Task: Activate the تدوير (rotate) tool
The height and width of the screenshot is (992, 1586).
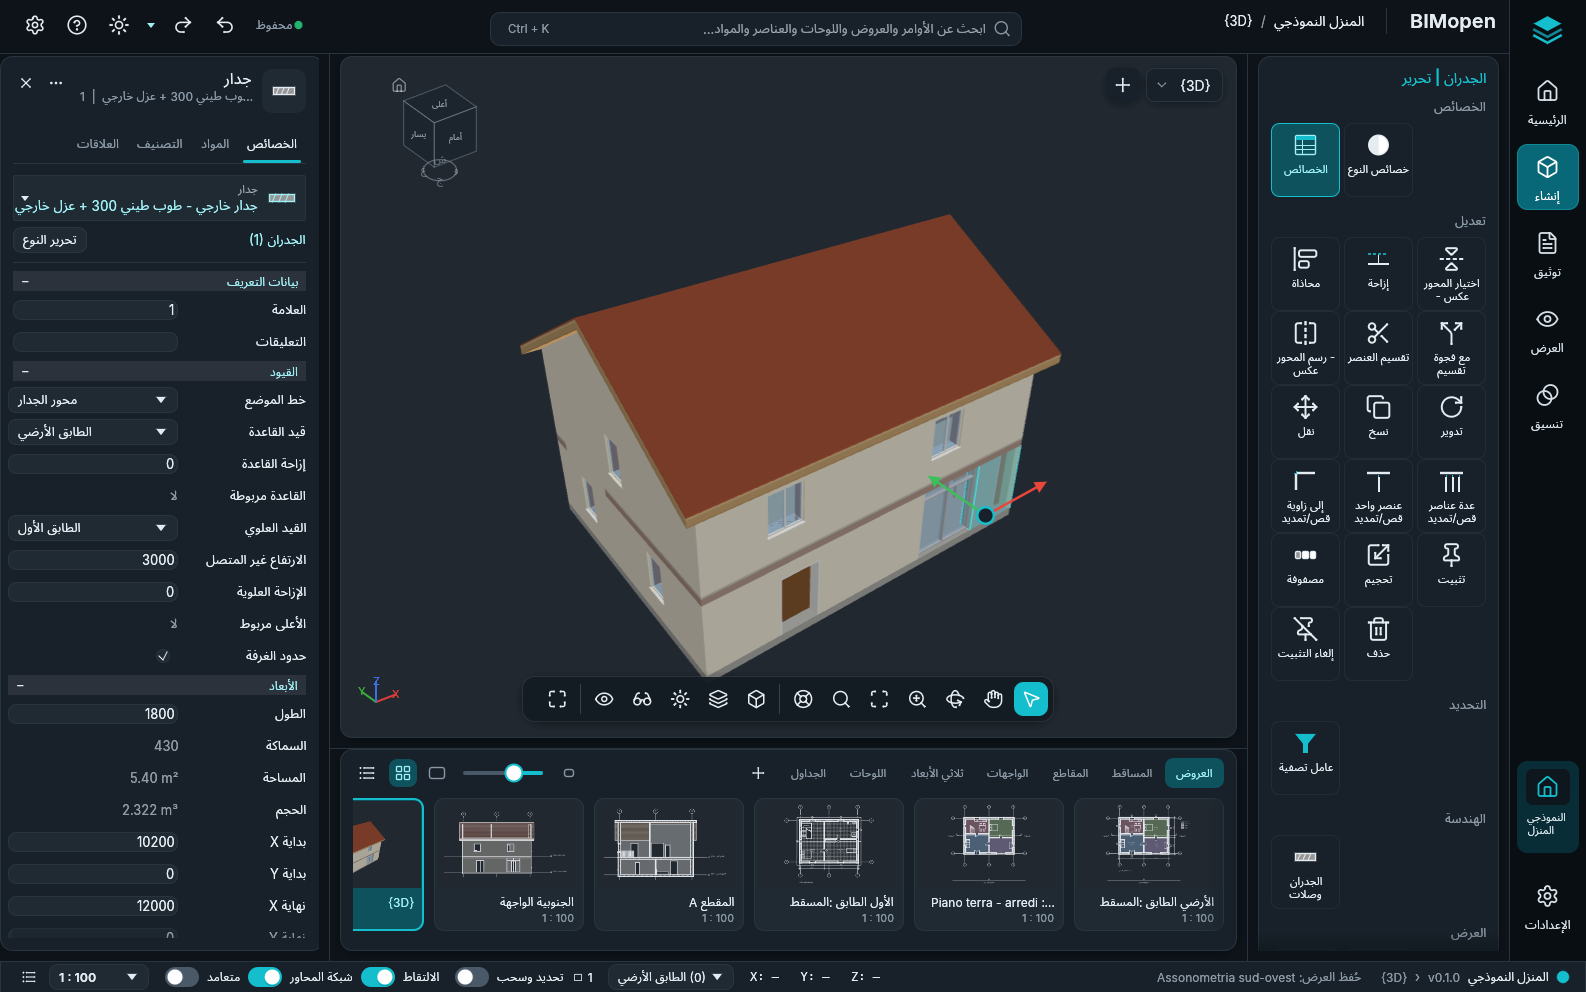Action: pyautogui.click(x=1451, y=421)
